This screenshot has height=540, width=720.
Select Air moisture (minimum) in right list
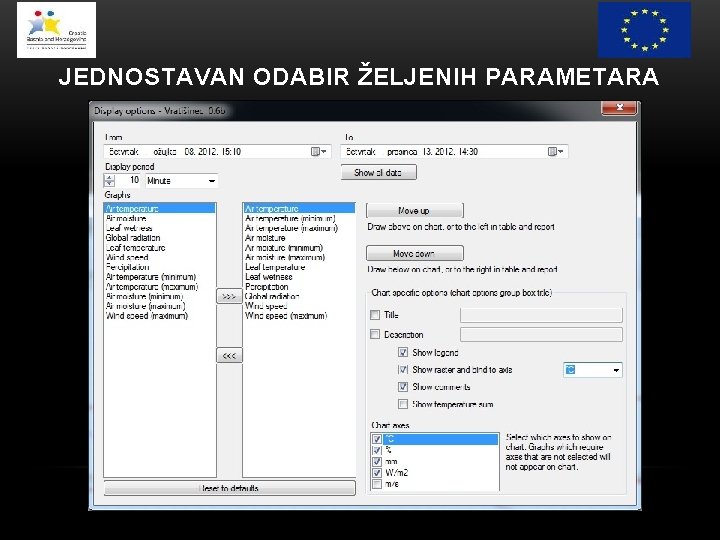click(299, 248)
